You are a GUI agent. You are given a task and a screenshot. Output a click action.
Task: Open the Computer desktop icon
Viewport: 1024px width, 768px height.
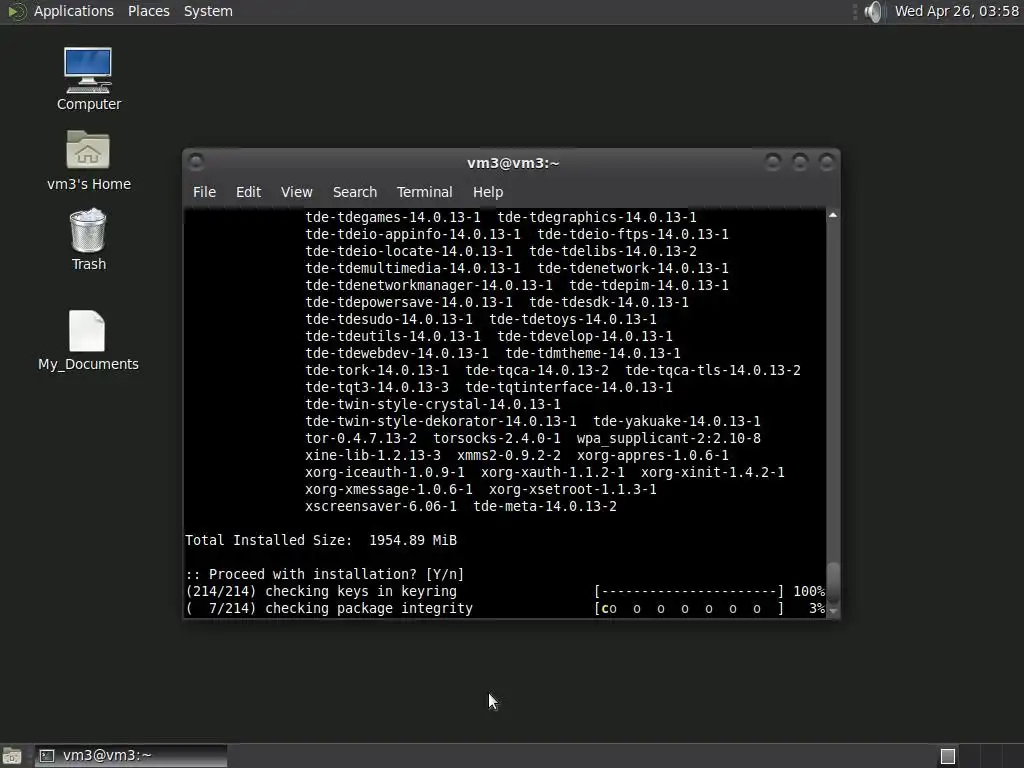[88, 79]
